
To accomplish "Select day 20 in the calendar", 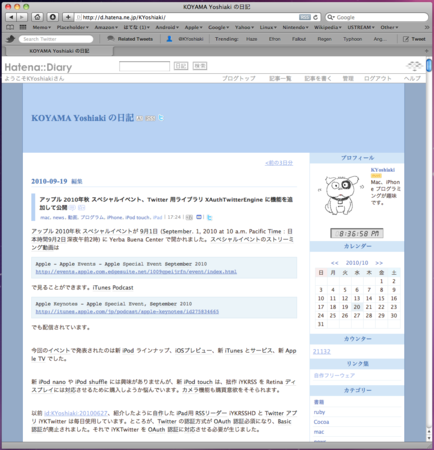I will tap(357, 307).
